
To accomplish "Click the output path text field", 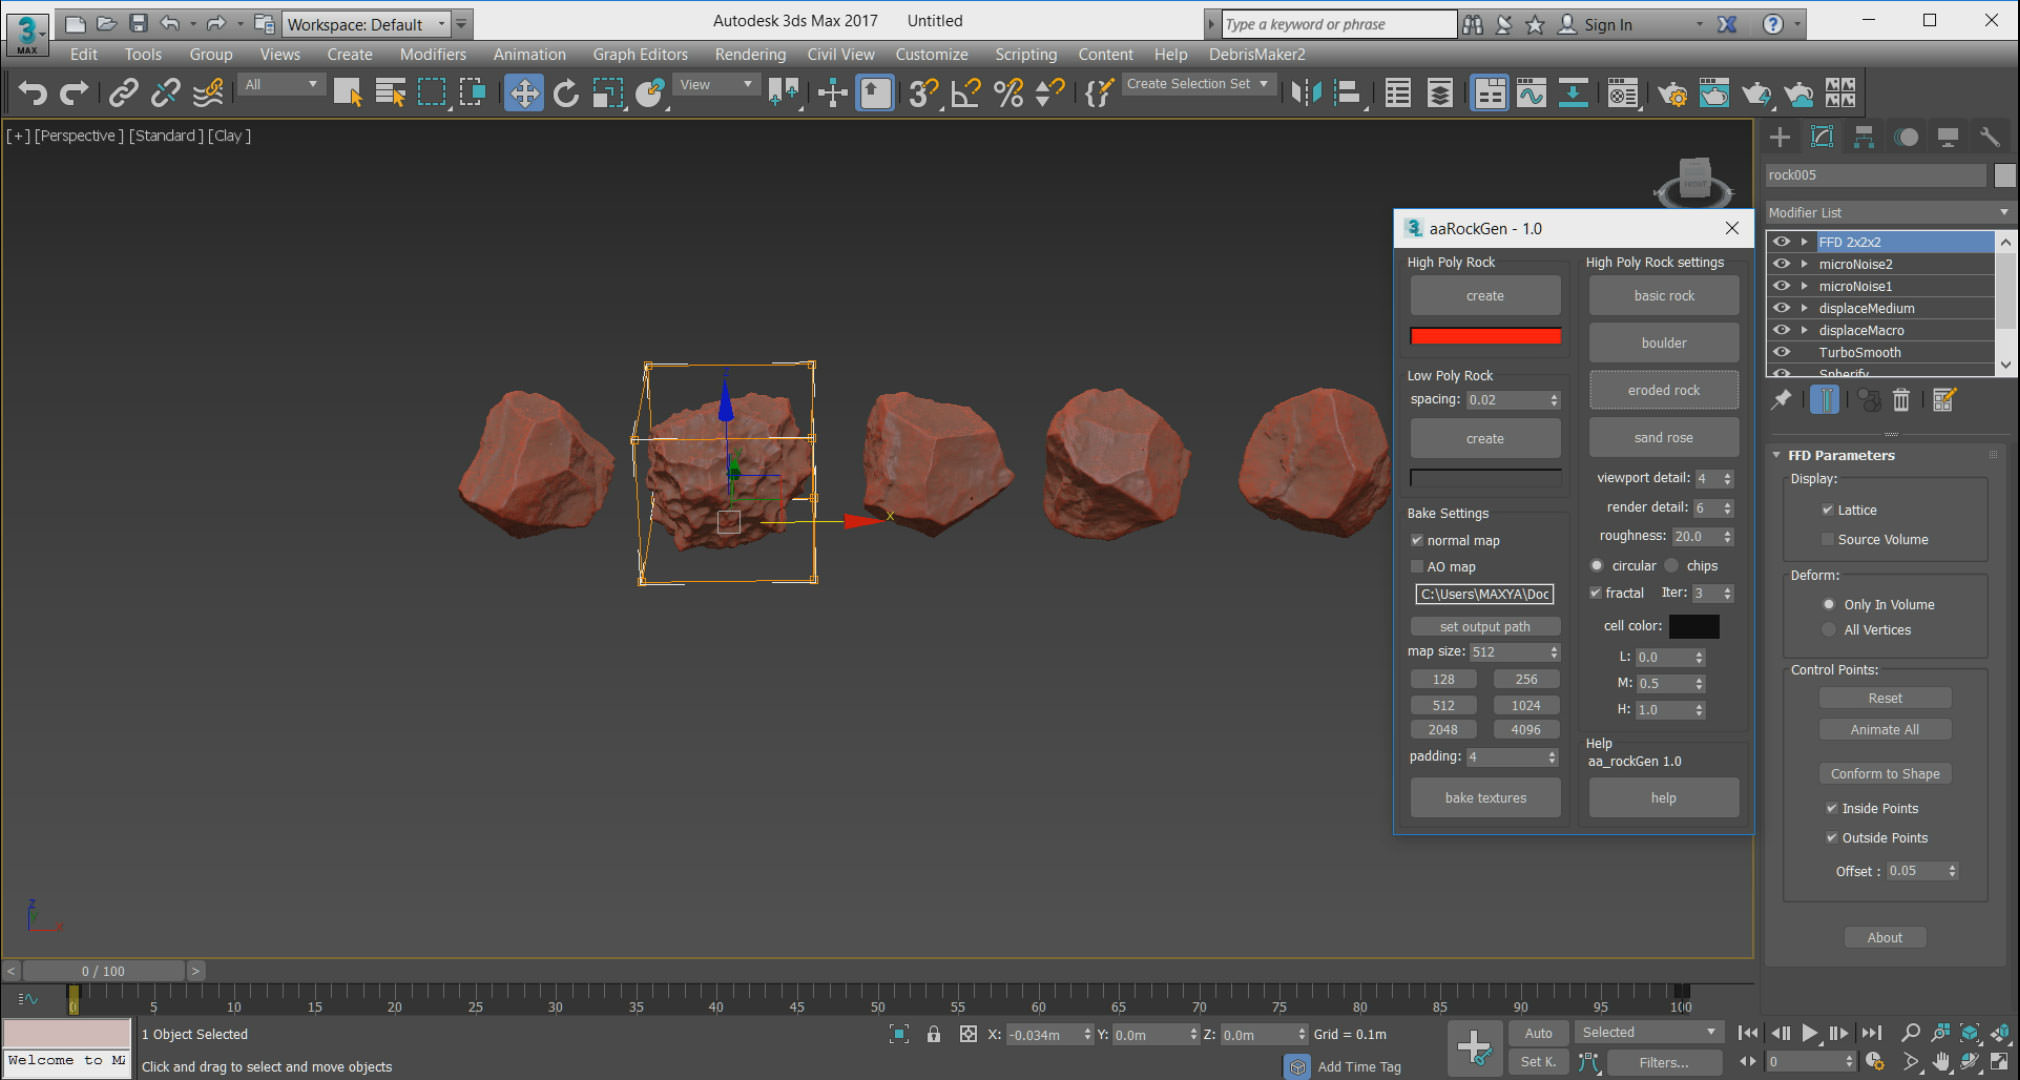I will (1485, 594).
